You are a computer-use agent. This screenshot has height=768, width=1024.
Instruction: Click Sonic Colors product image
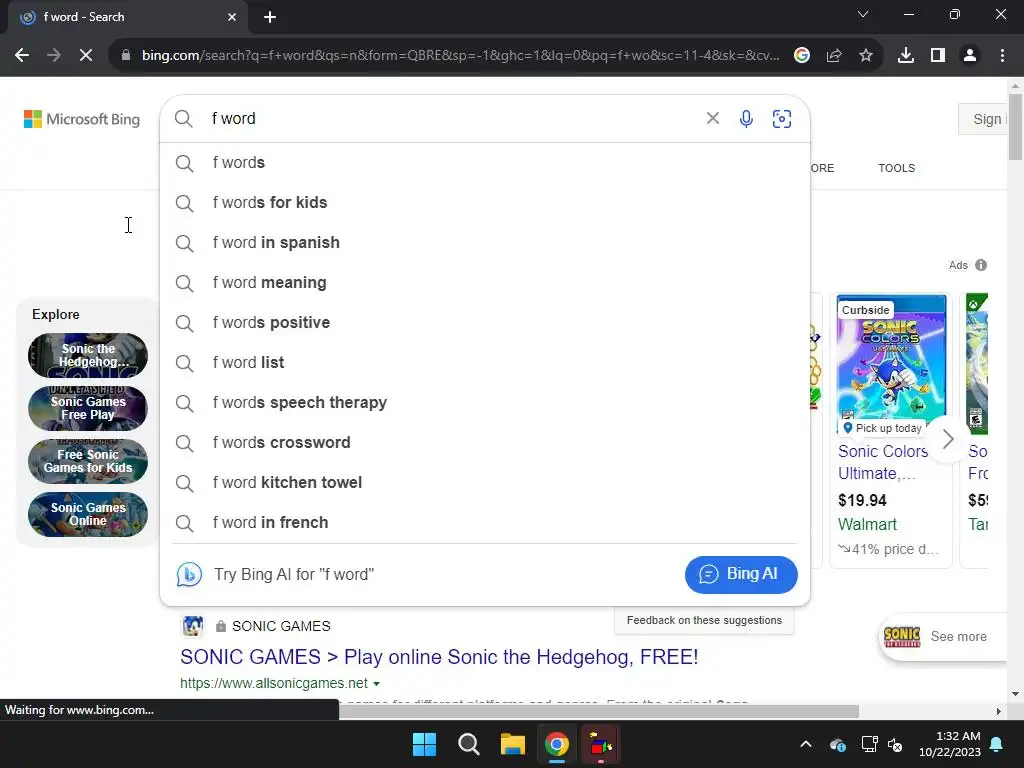(x=891, y=364)
